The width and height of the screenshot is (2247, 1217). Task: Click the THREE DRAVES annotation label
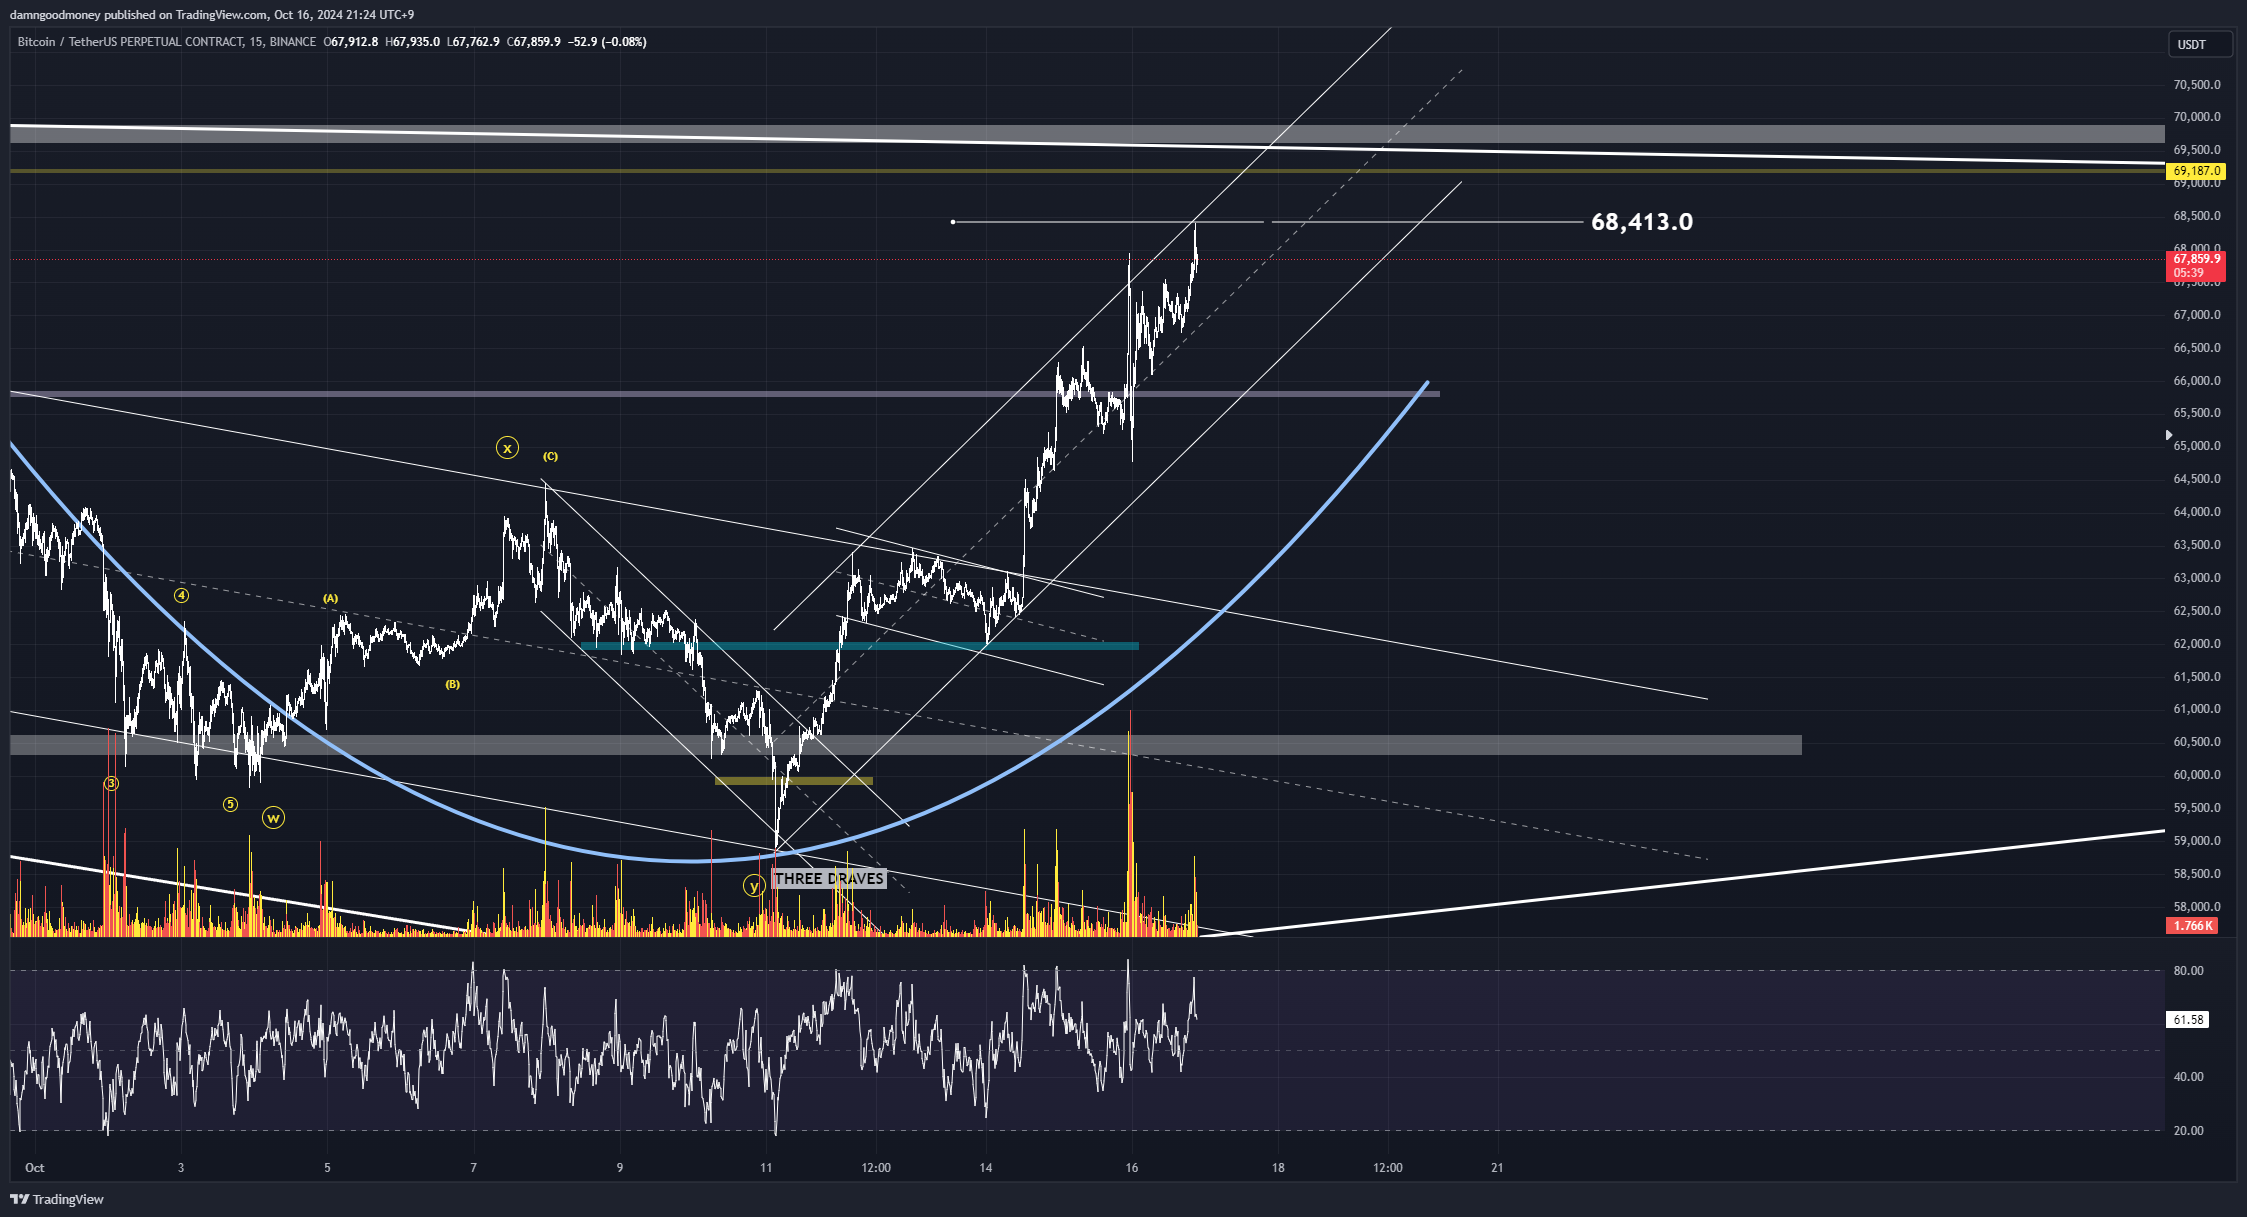[x=829, y=878]
